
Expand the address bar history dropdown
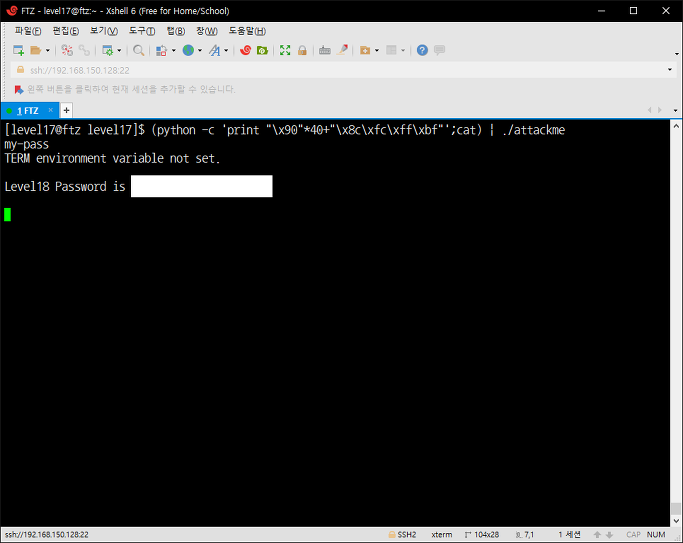(x=670, y=70)
